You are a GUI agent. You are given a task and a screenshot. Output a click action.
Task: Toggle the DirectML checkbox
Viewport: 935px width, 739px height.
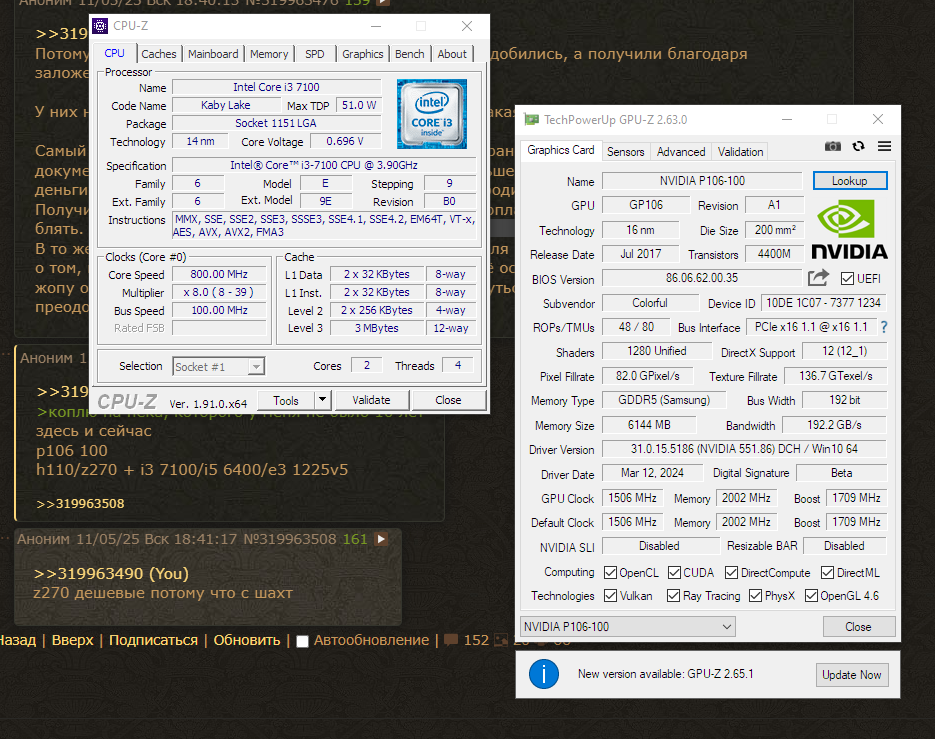(827, 573)
